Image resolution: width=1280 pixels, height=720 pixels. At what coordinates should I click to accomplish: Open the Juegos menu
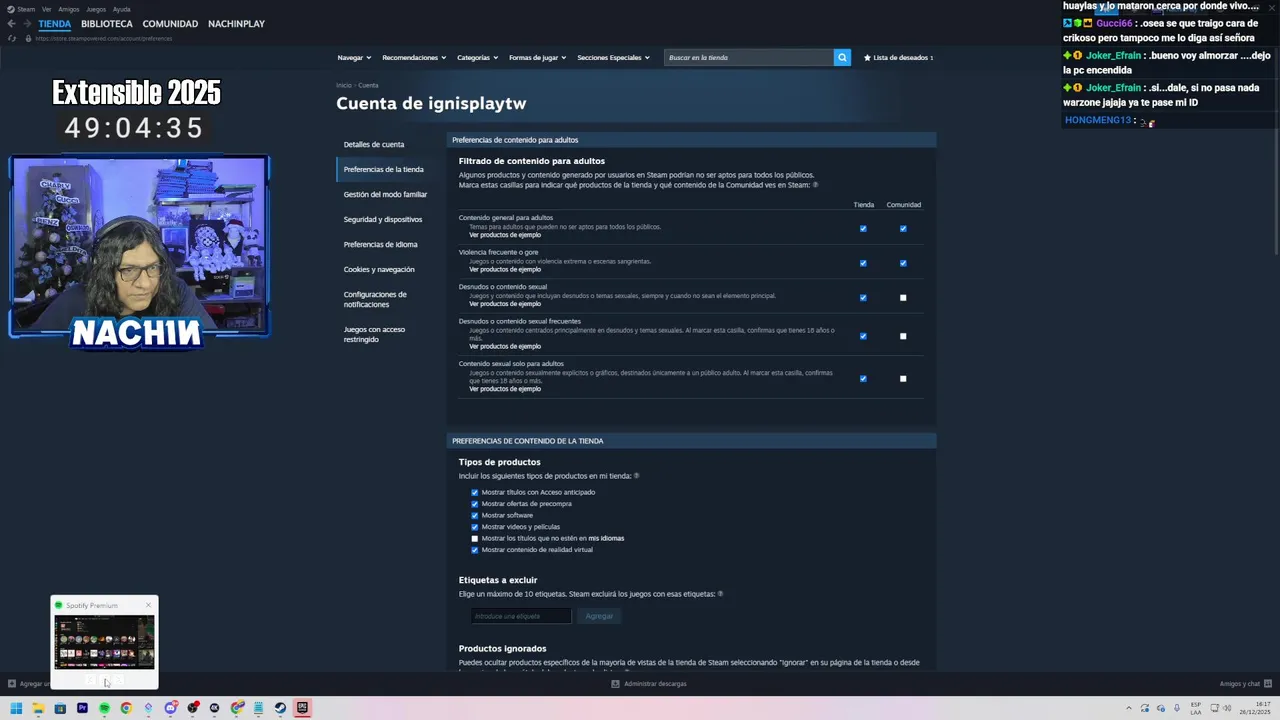click(96, 9)
